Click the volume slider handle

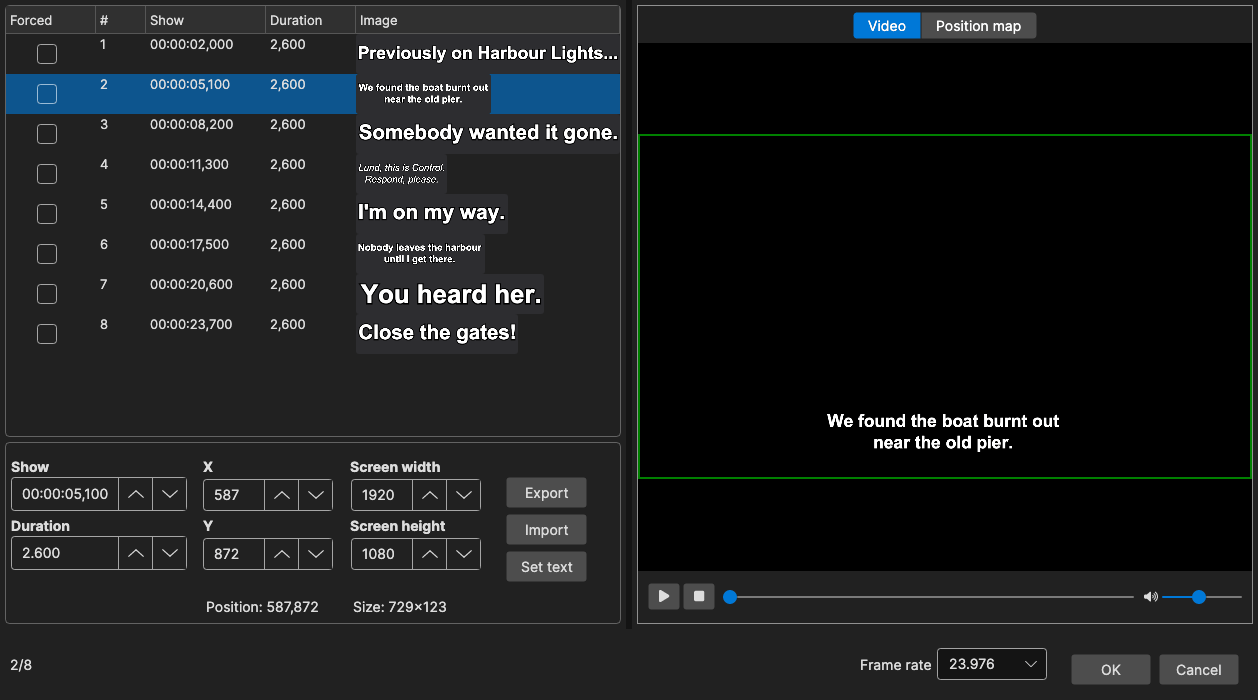pyautogui.click(x=1199, y=597)
